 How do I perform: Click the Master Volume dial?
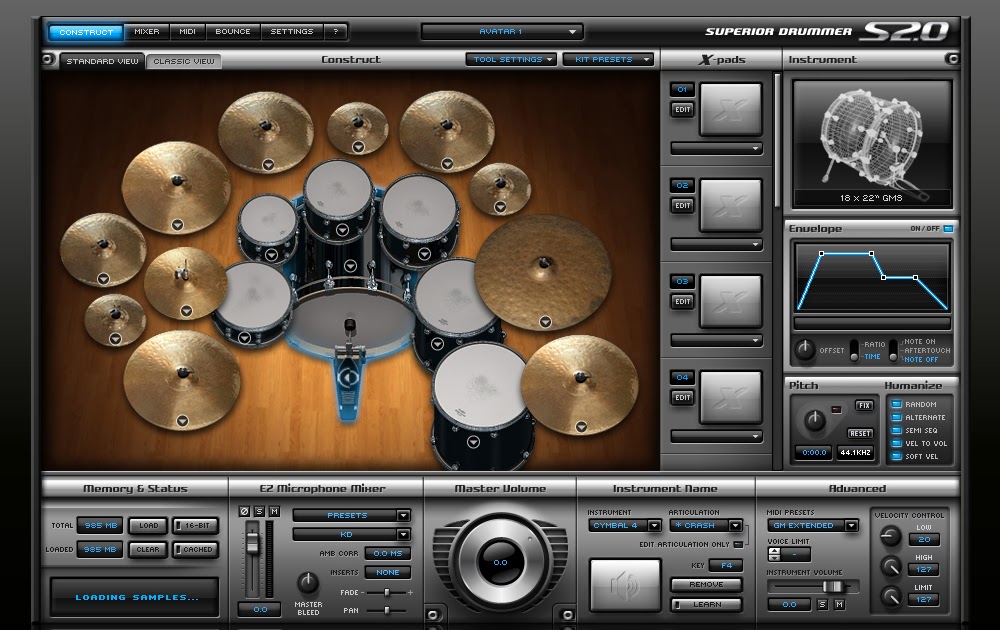pos(500,562)
